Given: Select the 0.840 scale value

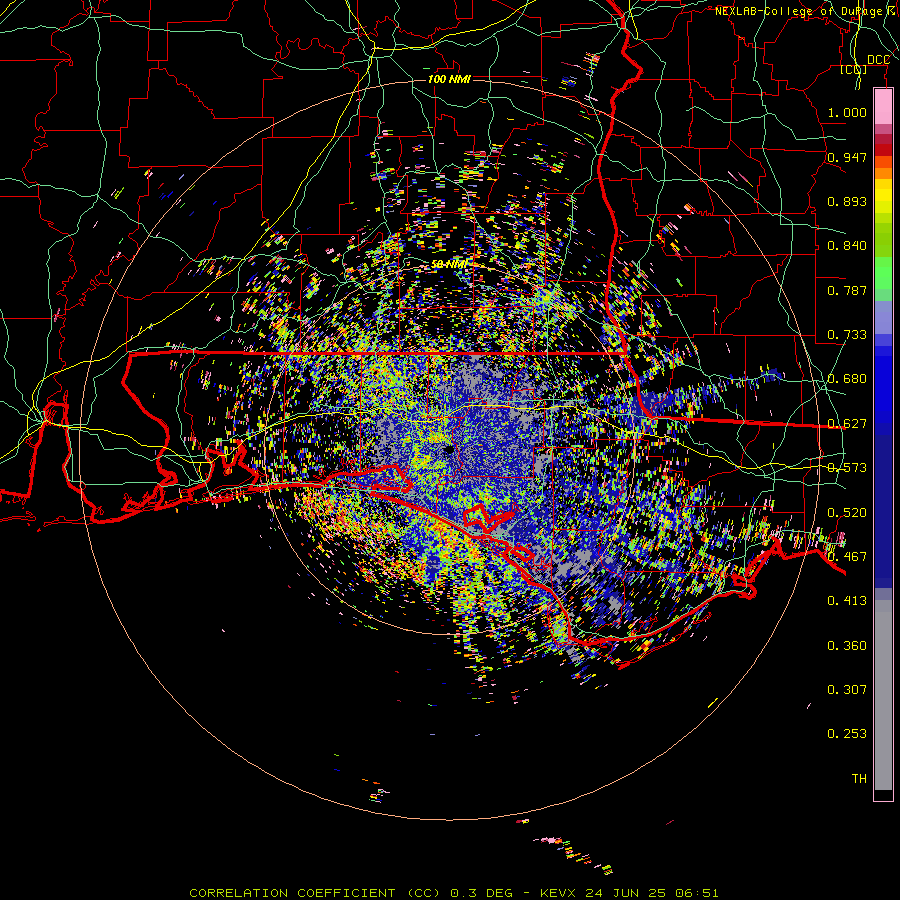Looking at the screenshot, I should click(x=847, y=246).
